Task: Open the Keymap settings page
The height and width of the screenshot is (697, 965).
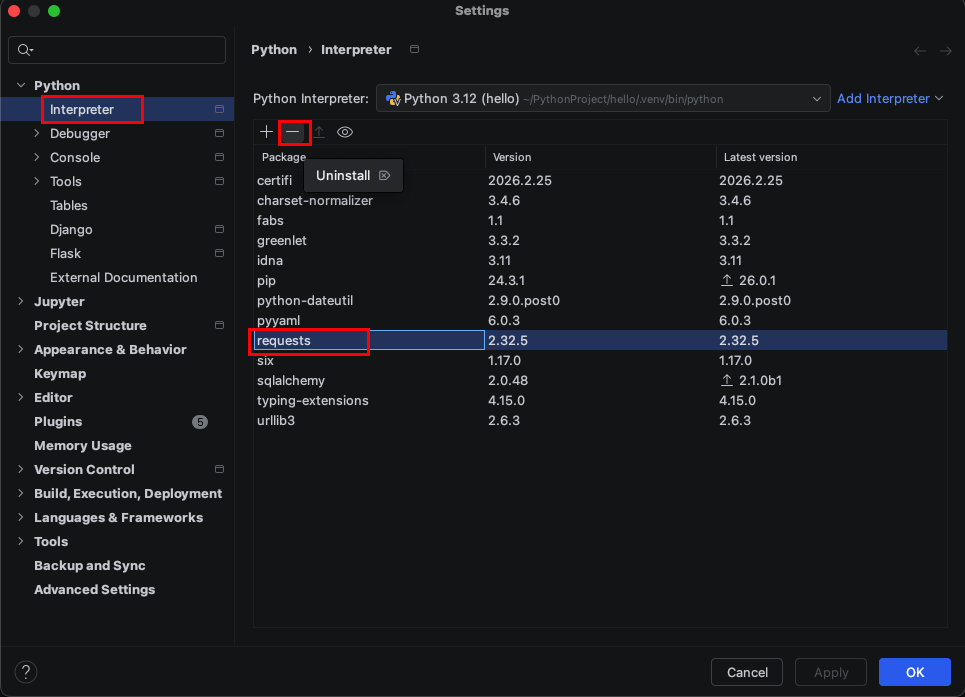Action: 60,374
